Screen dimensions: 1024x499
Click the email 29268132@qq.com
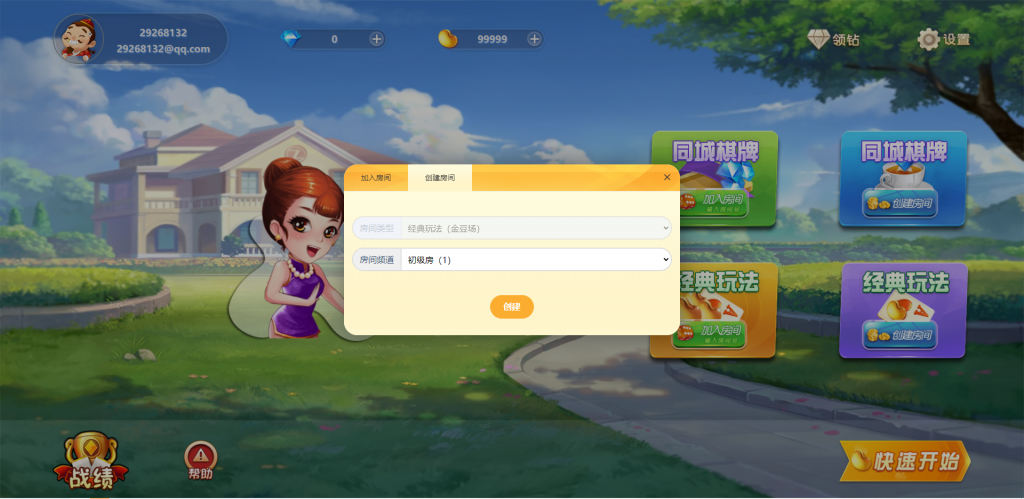click(x=163, y=49)
